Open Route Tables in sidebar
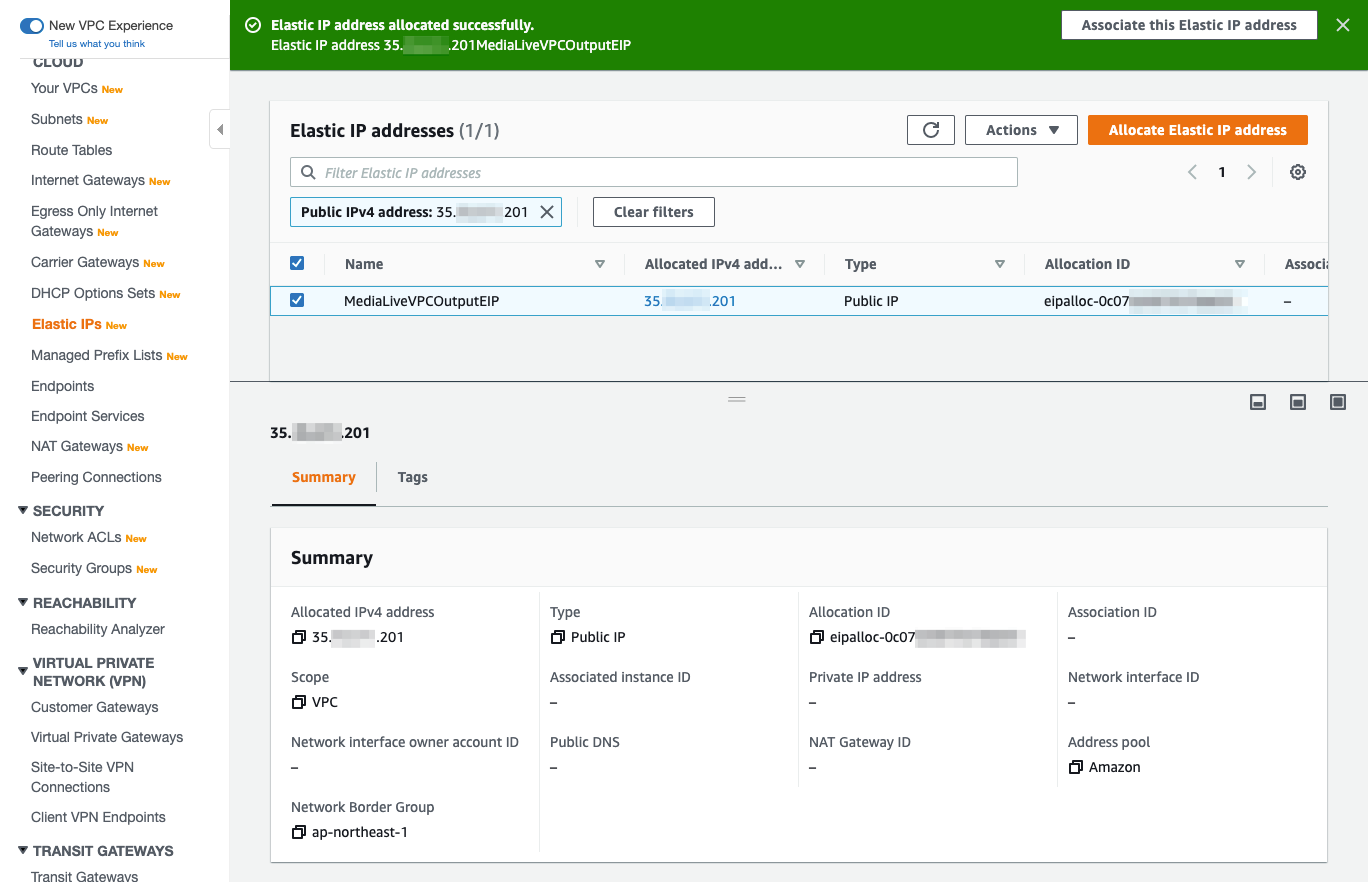The height and width of the screenshot is (882, 1368). [72, 150]
